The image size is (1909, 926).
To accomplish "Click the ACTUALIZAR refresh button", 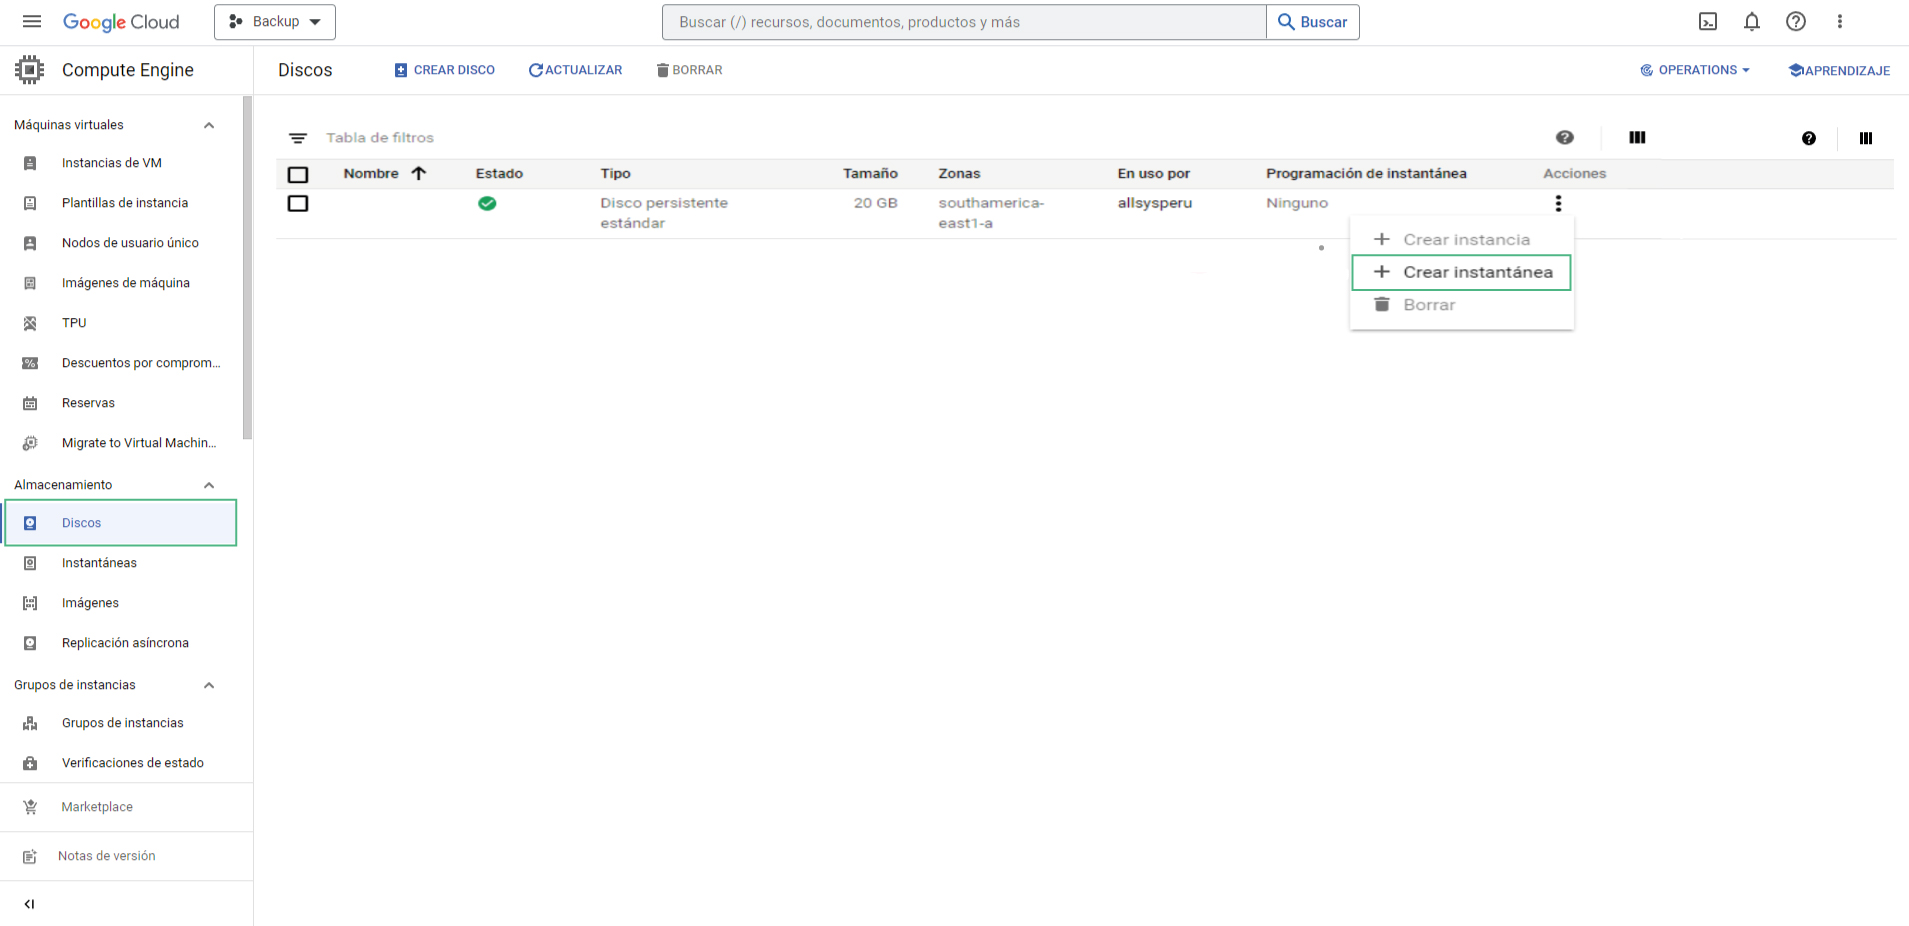I will [x=576, y=70].
